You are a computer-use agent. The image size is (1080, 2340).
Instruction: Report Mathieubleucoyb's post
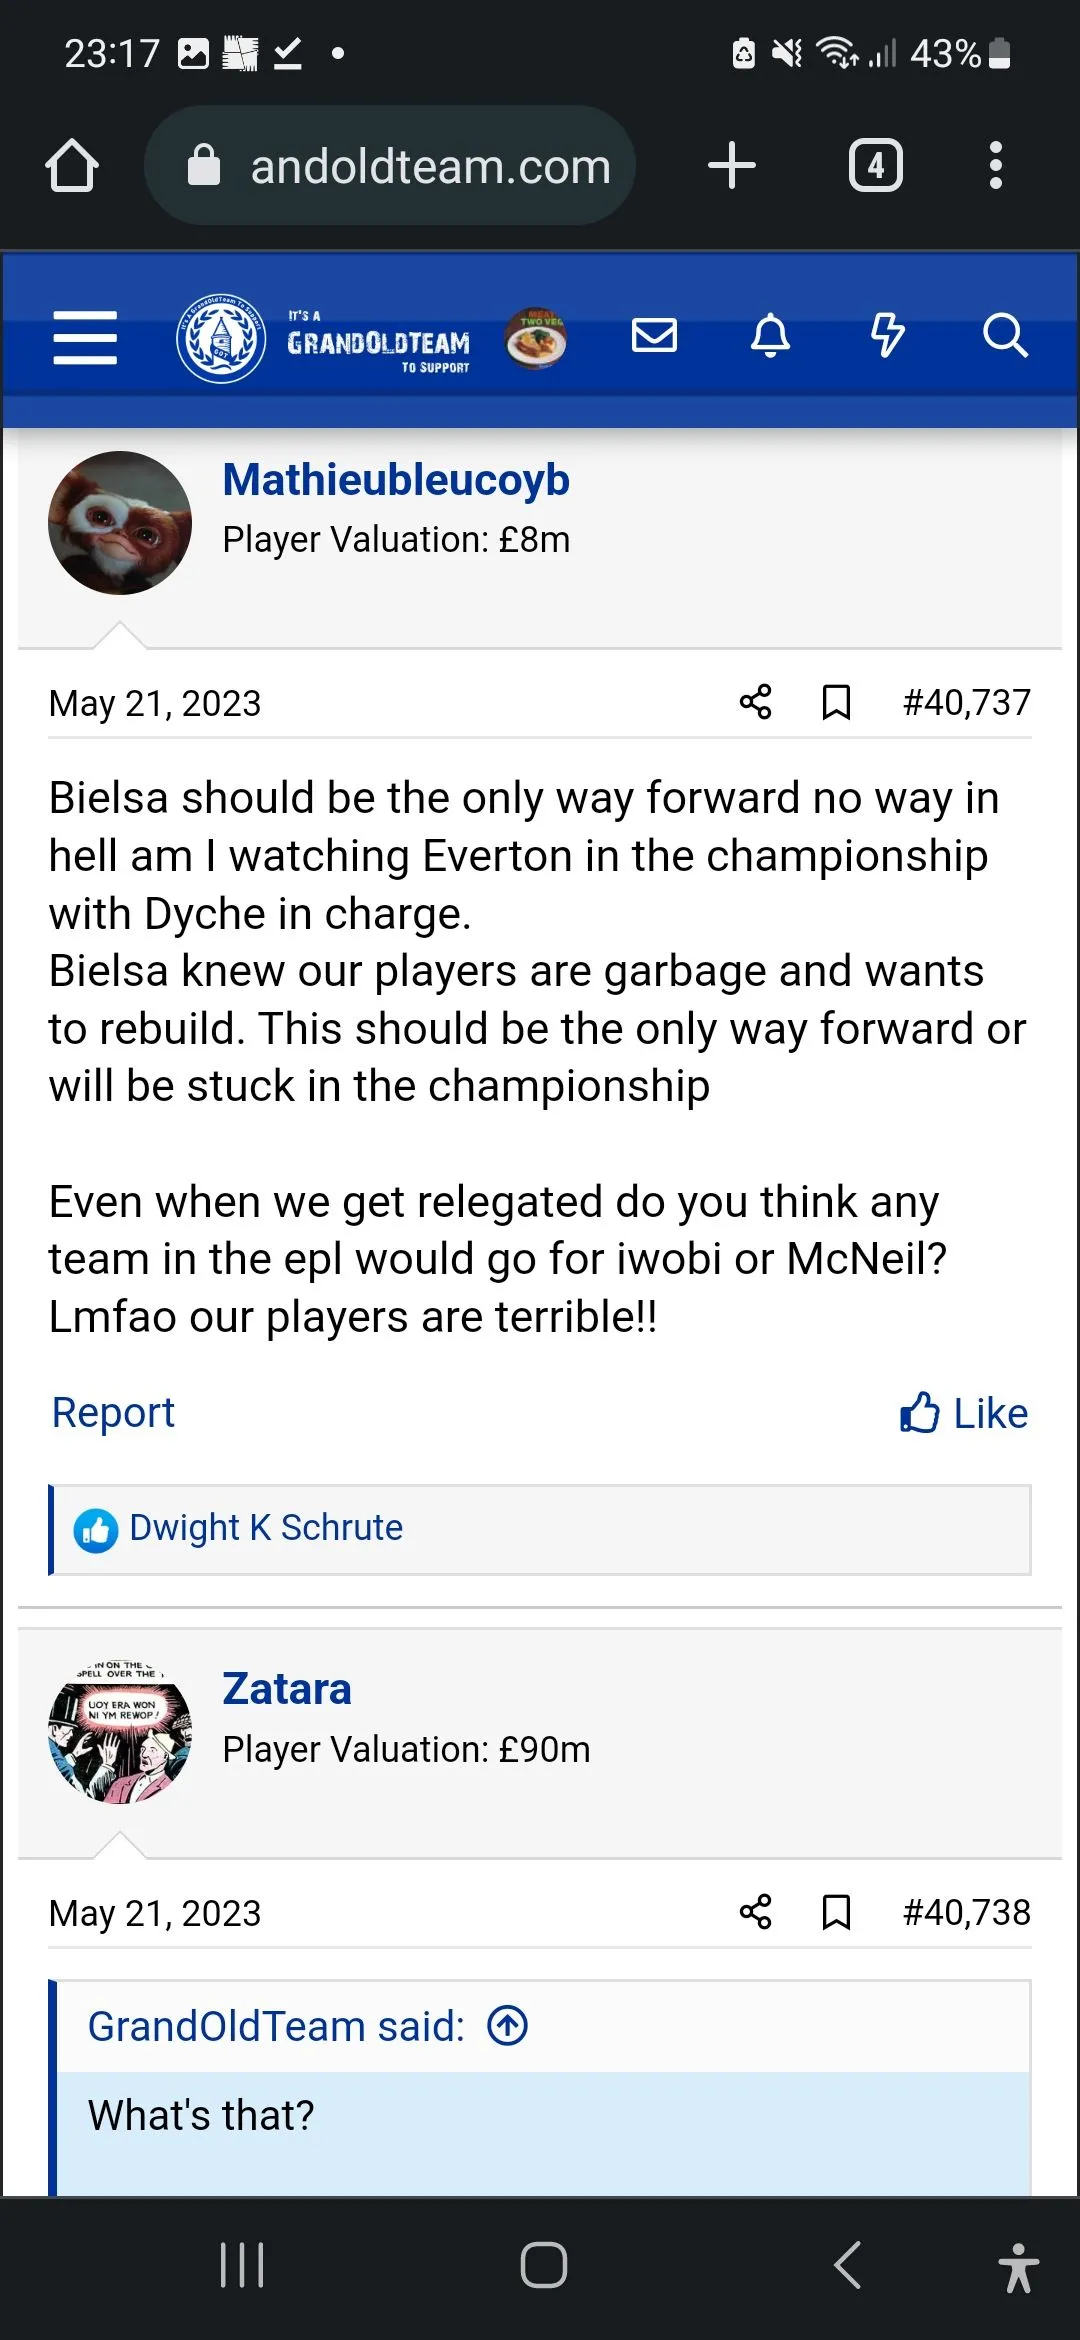click(113, 1413)
